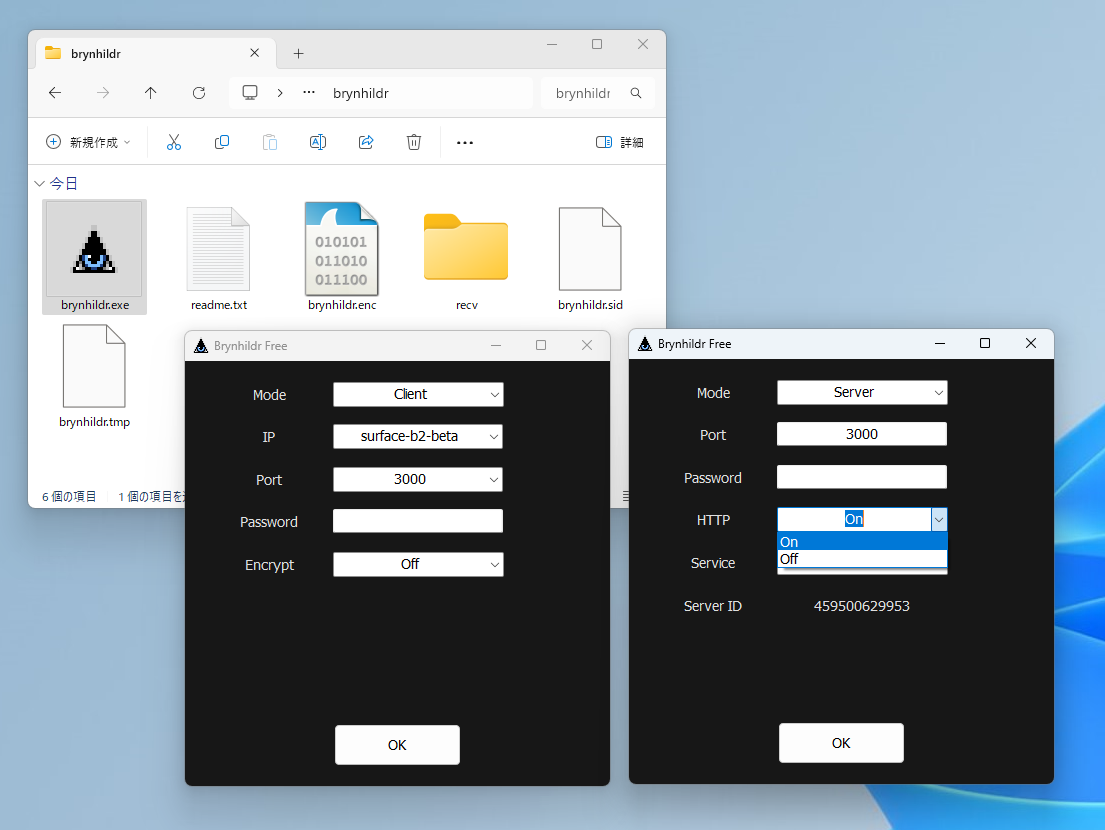This screenshot has height=830, width=1105.
Task: Click the Rename icon in Explorer toolbar
Action: (318, 142)
